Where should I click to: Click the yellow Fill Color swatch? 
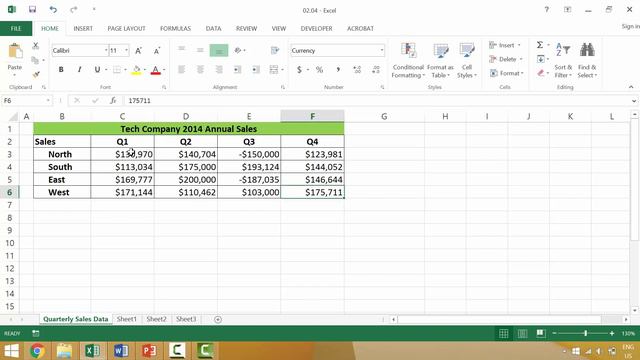coord(136,70)
